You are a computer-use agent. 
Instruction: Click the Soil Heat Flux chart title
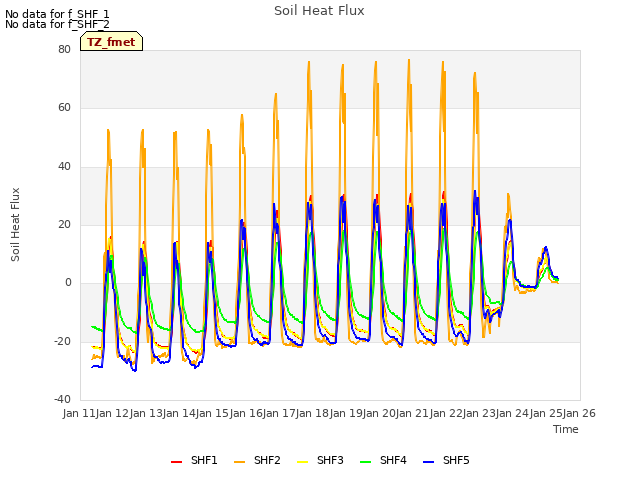(x=319, y=11)
